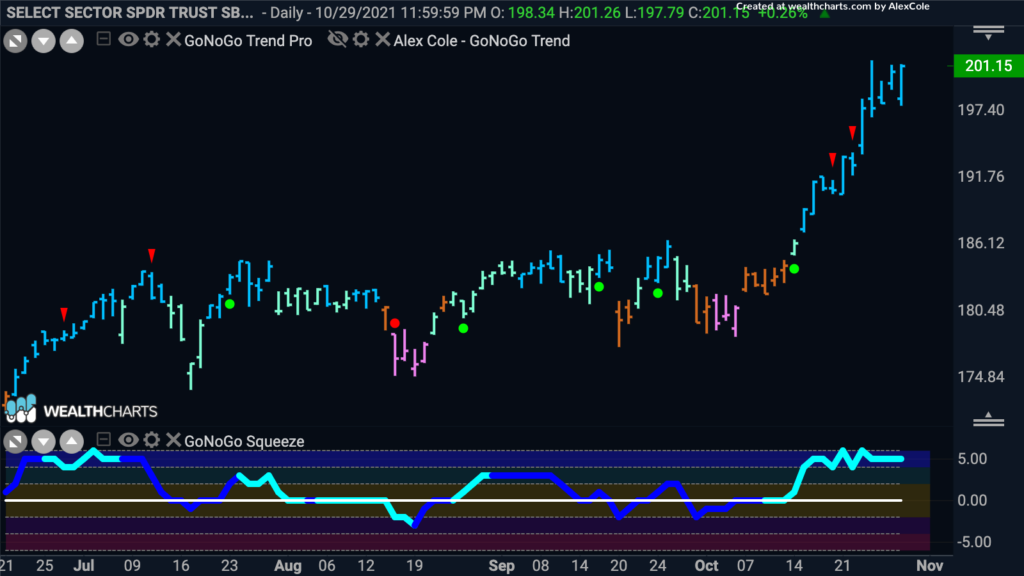Open GoNoGo Squeeze settings gear
Screen dimensions: 1024x576
pyautogui.click(x=152, y=440)
